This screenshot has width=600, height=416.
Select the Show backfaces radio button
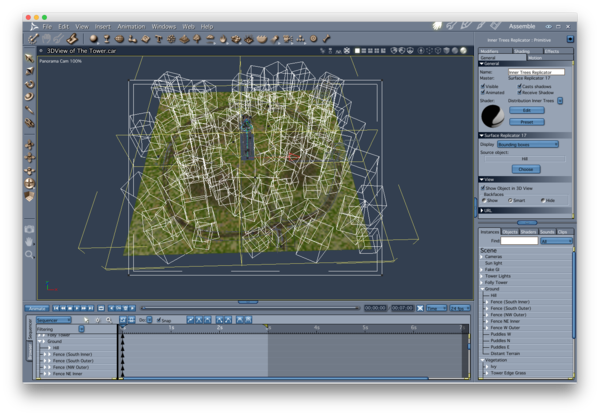pyautogui.click(x=484, y=200)
